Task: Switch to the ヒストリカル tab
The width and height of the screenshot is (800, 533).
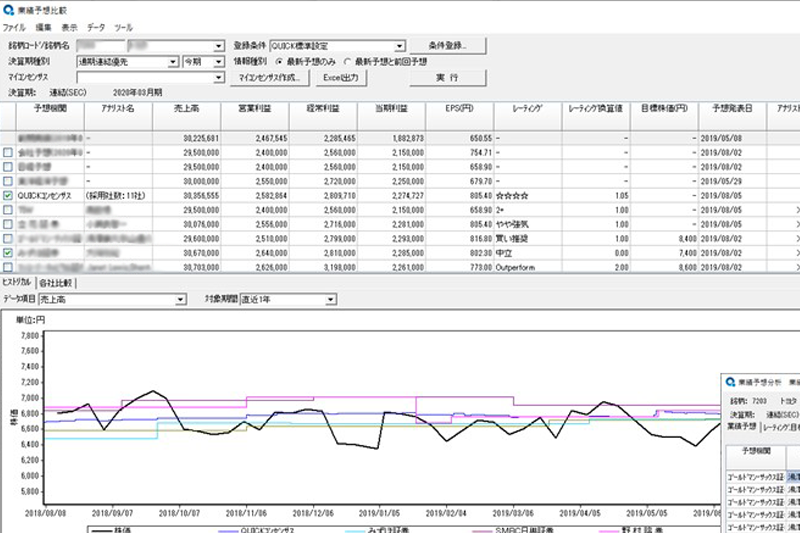Action: [x=17, y=282]
